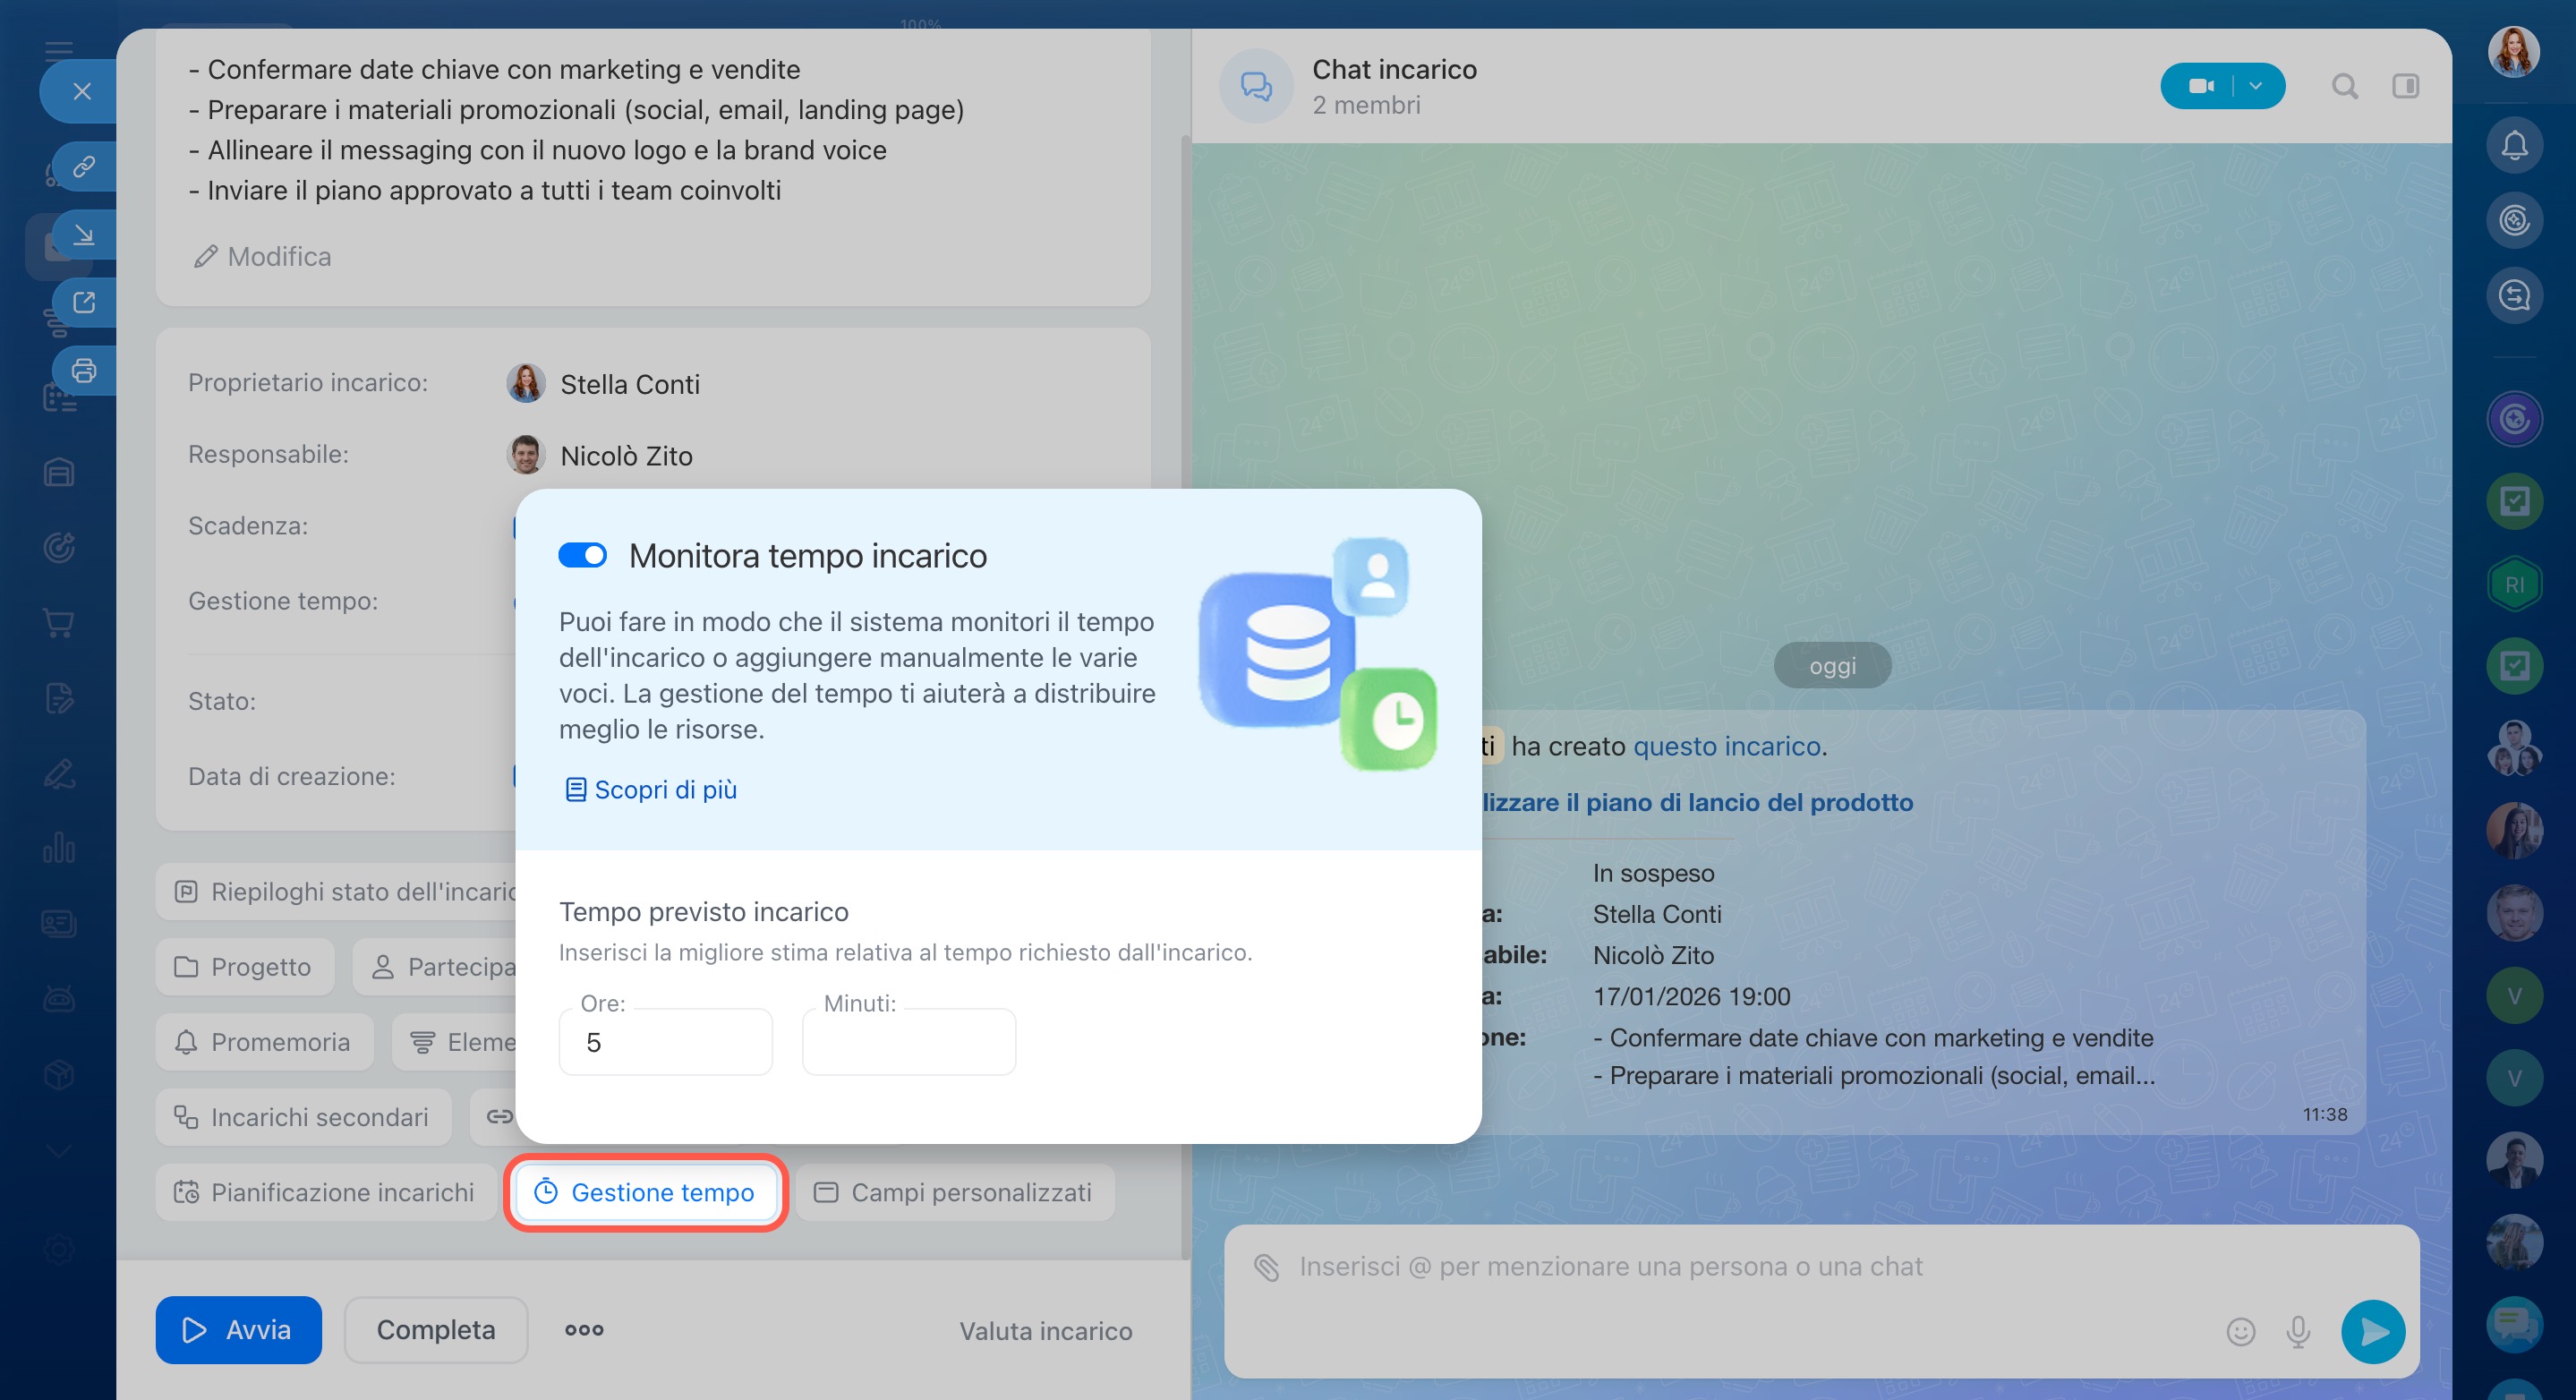Search within the task chat
Image resolution: width=2576 pixels, height=1400 pixels.
coord(2344,86)
